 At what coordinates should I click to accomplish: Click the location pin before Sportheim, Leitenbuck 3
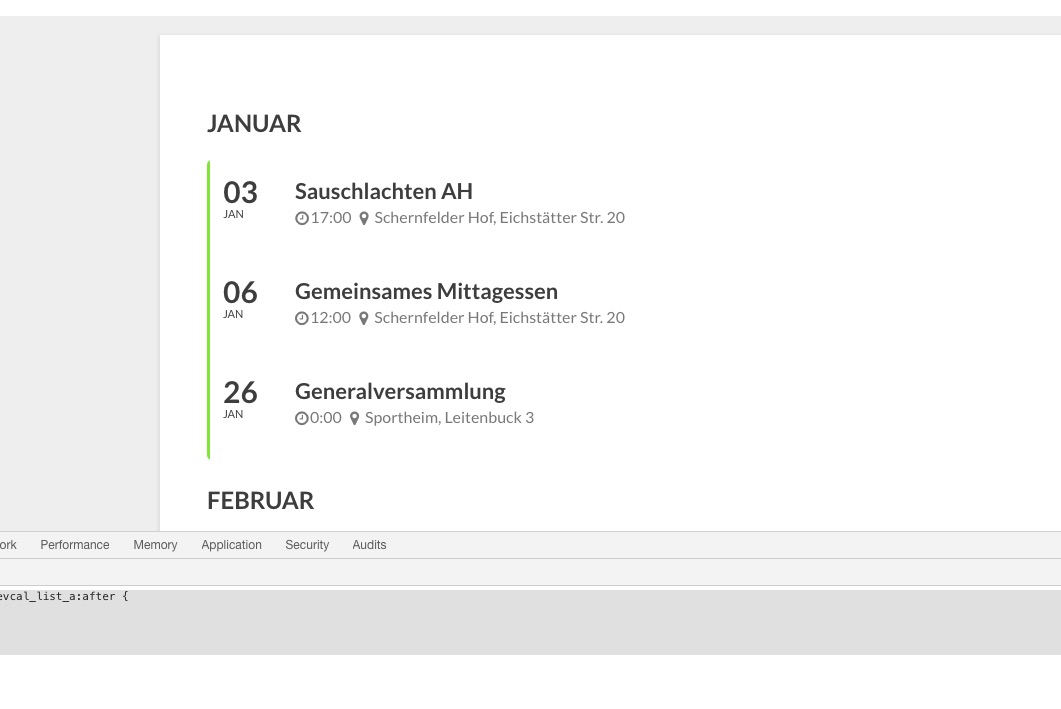click(354, 419)
